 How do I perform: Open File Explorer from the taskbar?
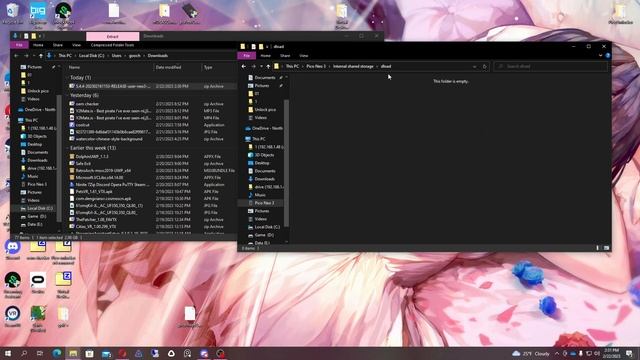pos(73,353)
